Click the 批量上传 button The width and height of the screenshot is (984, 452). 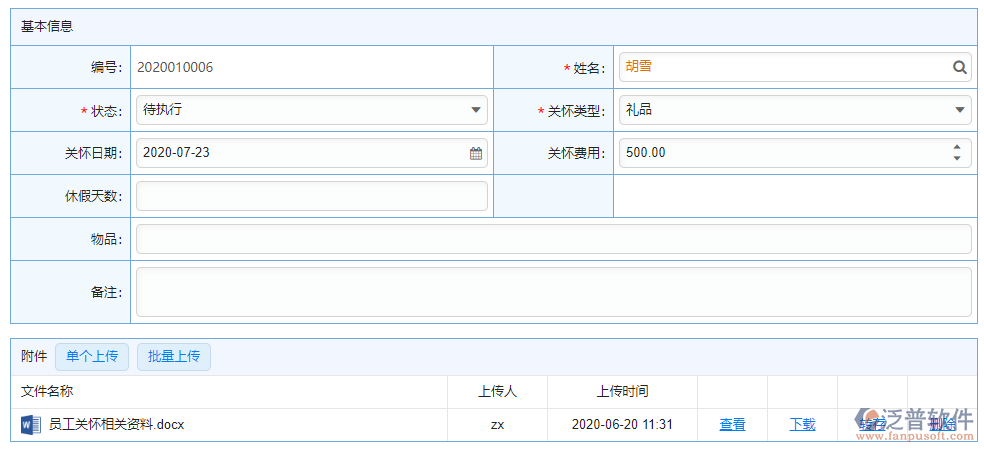pos(174,357)
